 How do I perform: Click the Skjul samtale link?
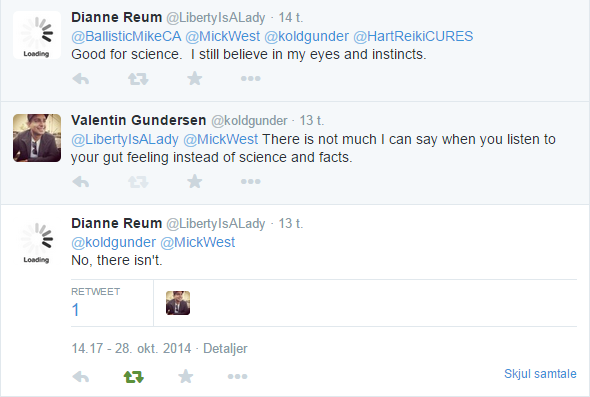tap(540, 374)
